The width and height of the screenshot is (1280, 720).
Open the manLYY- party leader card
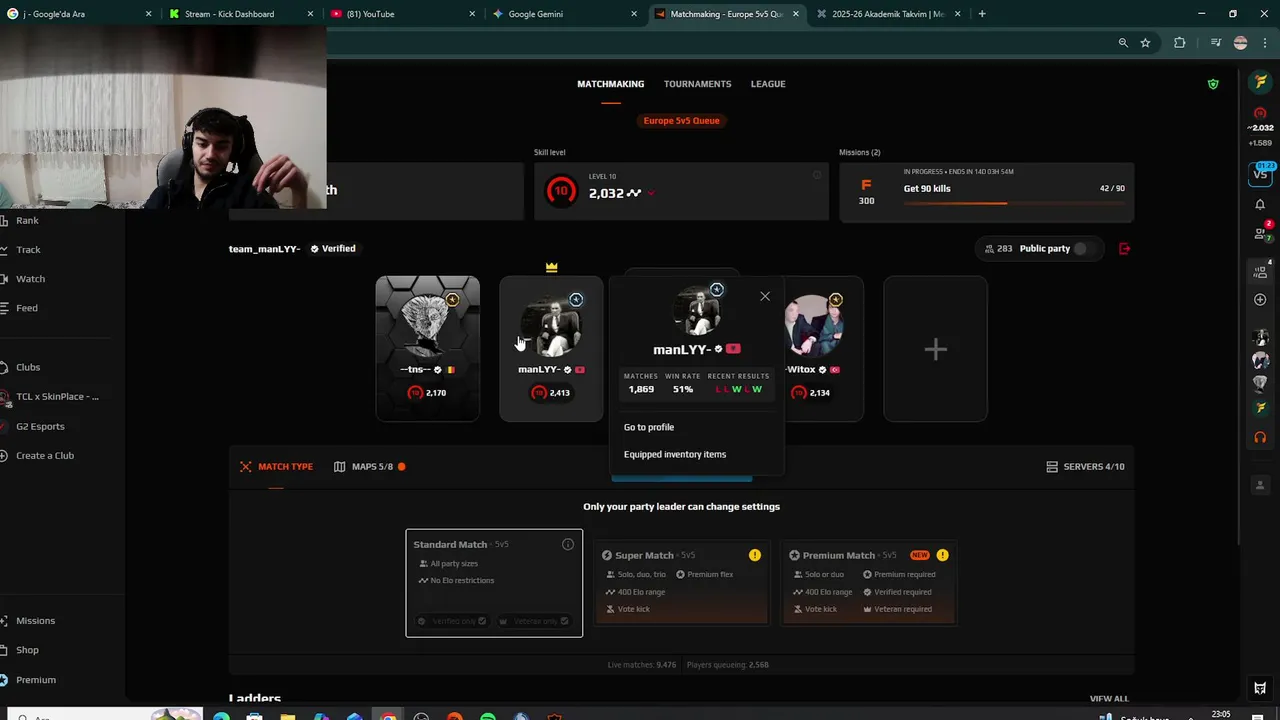click(551, 349)
